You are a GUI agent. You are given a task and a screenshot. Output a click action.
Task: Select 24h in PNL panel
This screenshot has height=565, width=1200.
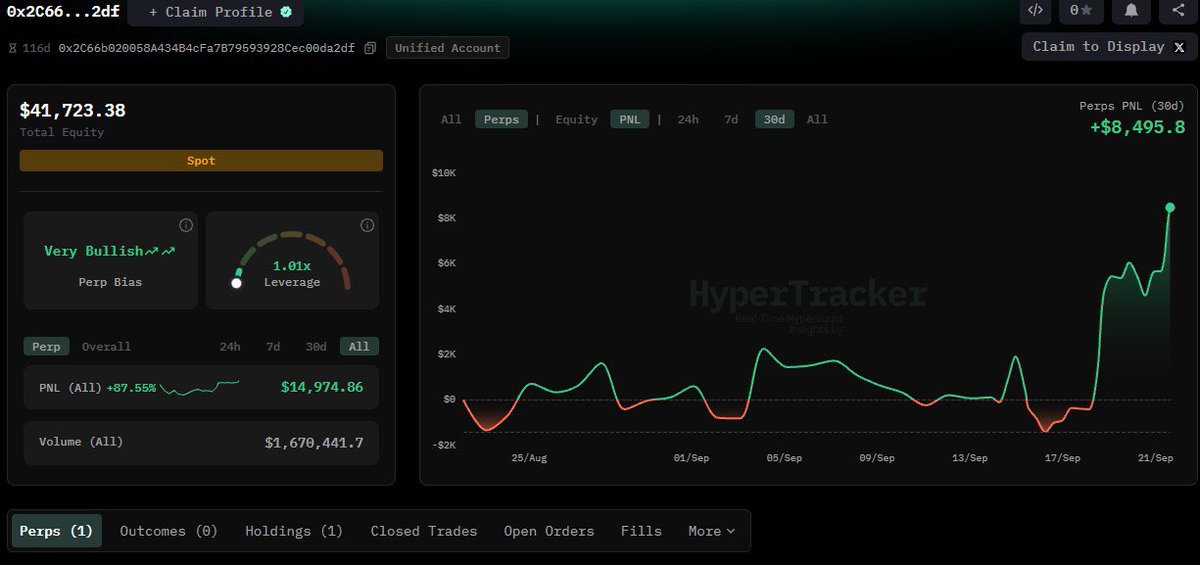[230, 347]
